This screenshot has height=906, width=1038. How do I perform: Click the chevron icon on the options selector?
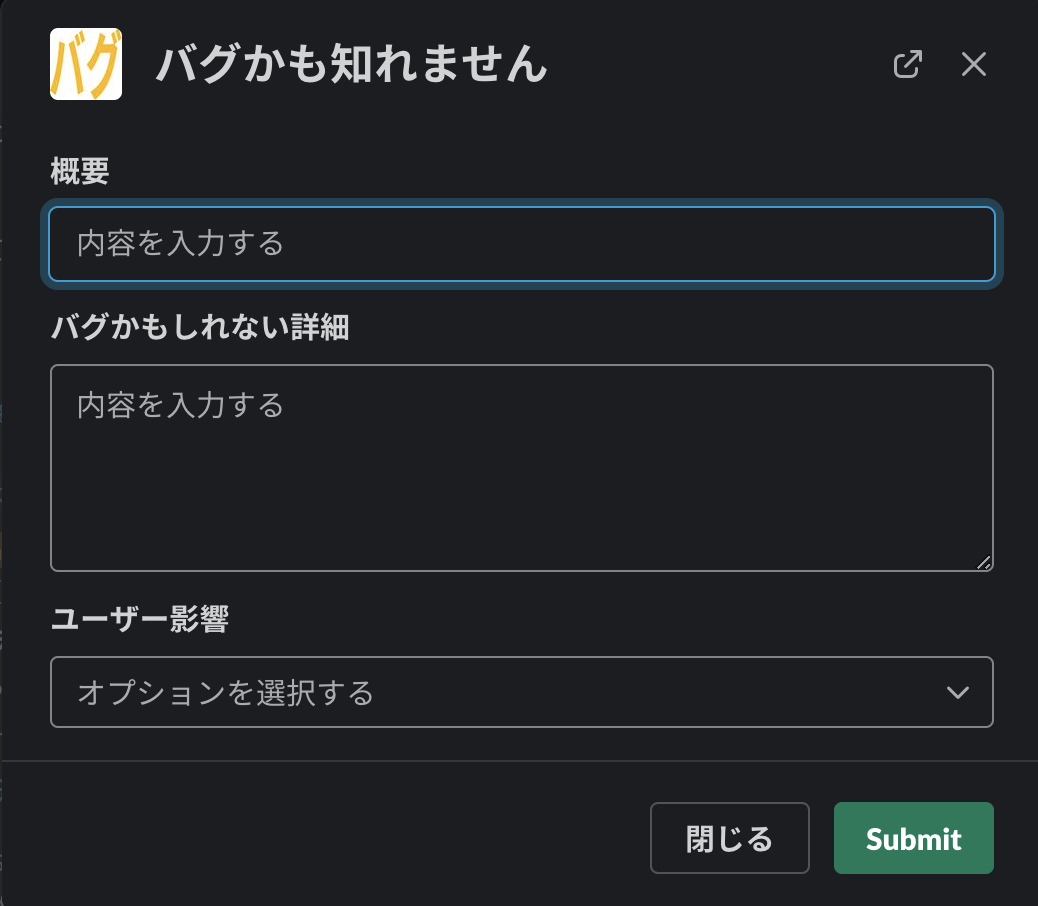click(958, 692)
